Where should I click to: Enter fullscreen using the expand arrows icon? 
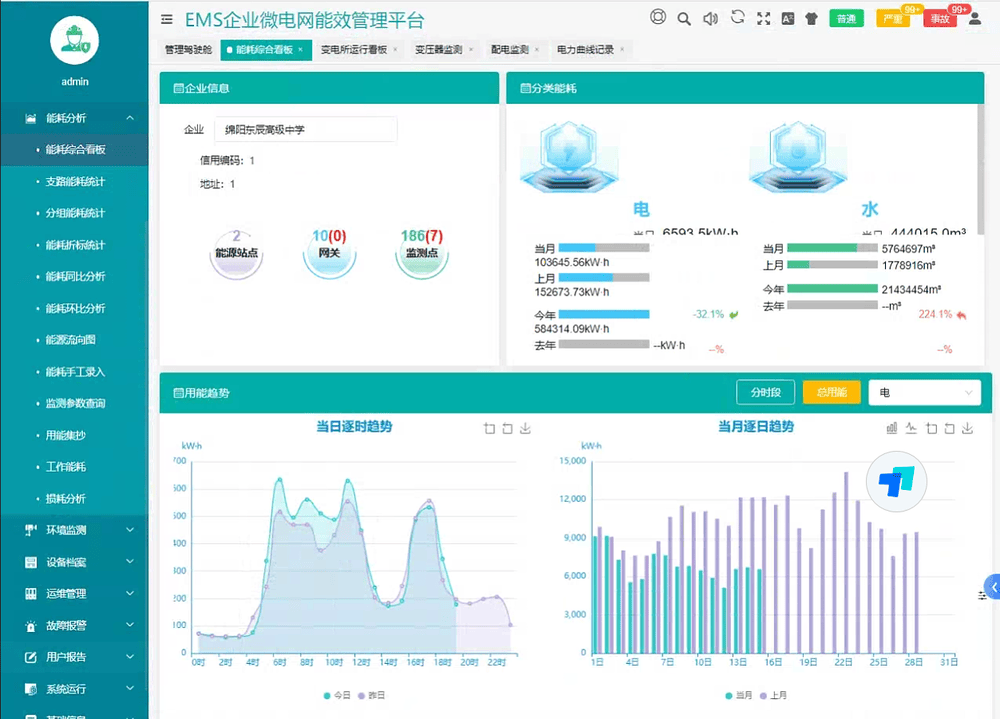pos(764,18)
